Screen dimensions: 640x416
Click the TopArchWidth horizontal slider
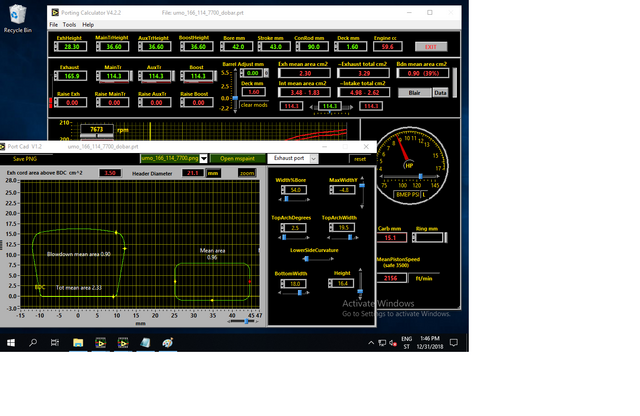[x=343, y=237]
